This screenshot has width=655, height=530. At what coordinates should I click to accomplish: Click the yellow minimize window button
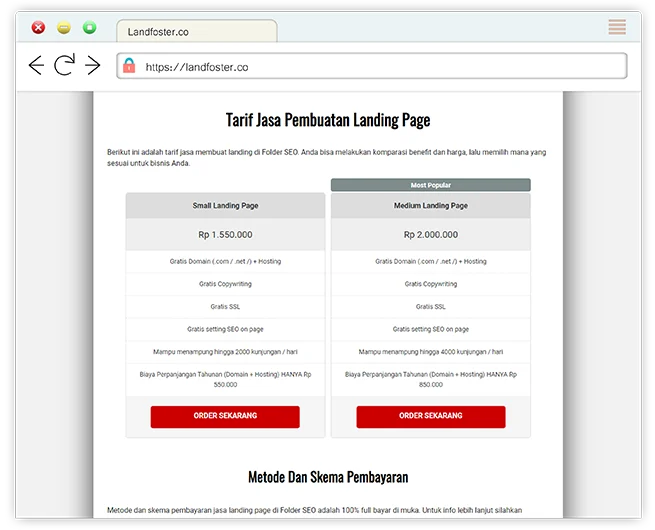64,28
